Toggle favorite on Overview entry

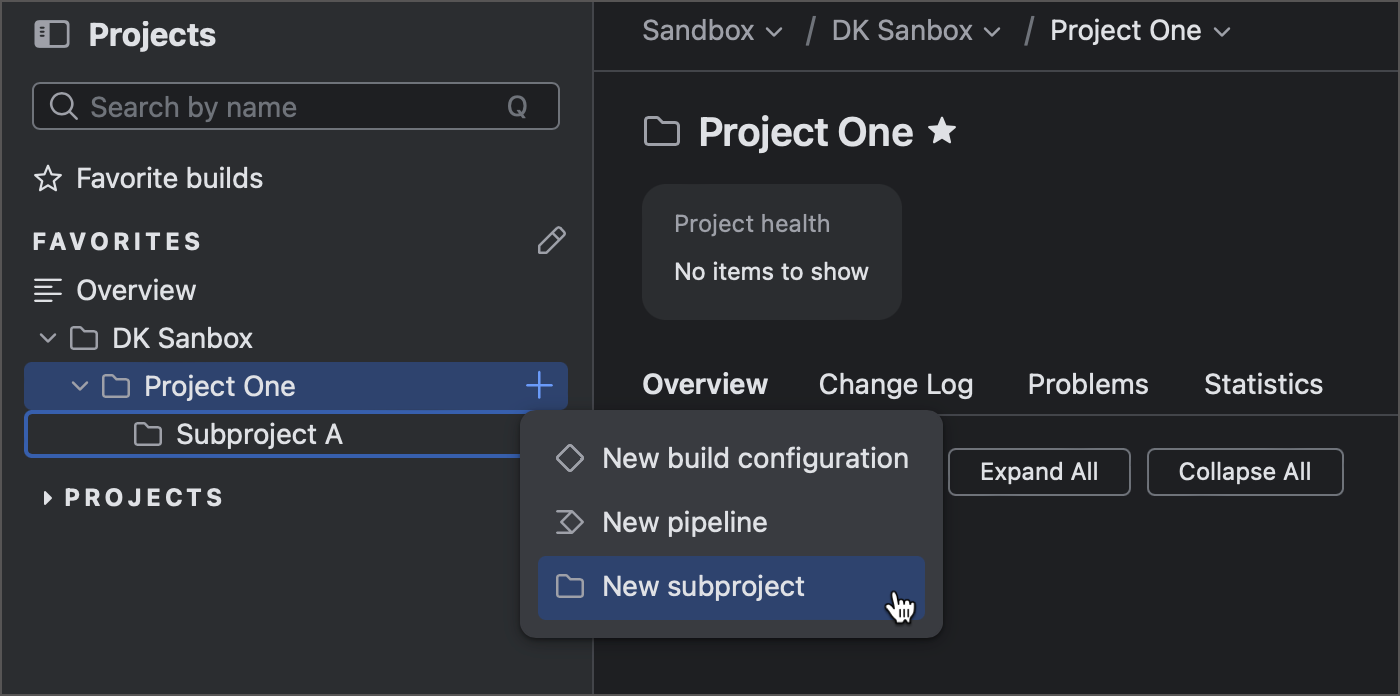[x=46, y=290]
